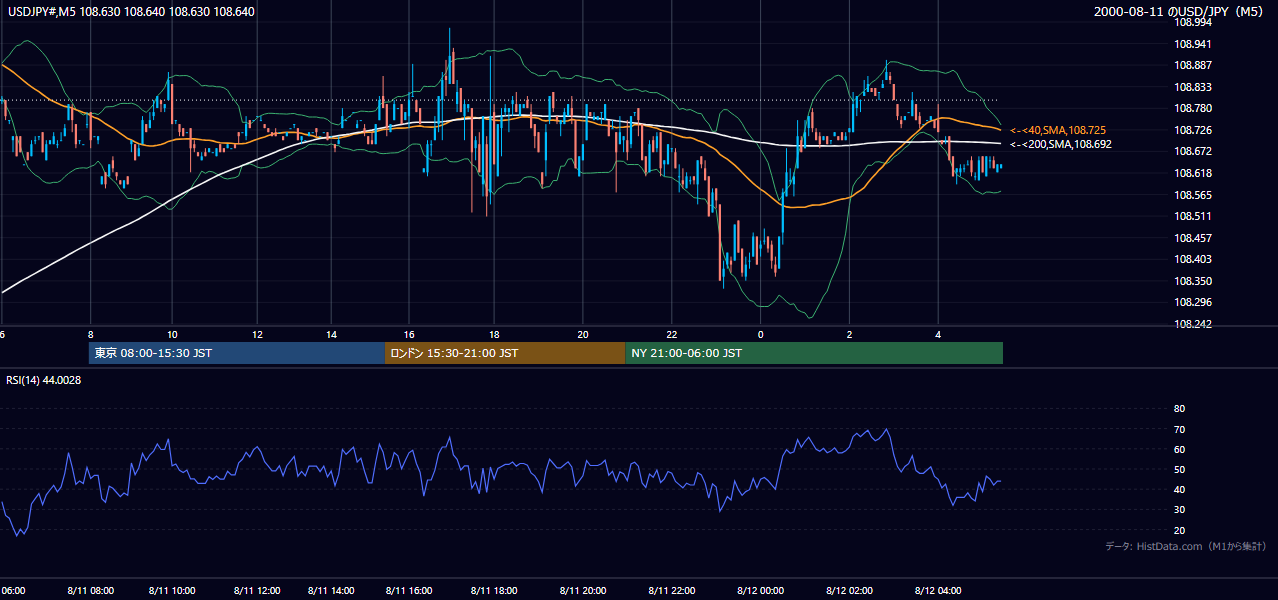This screenshot has height=600, width=1278.
Task: Click price axis value 108.242
Action: pos(1193,324)
